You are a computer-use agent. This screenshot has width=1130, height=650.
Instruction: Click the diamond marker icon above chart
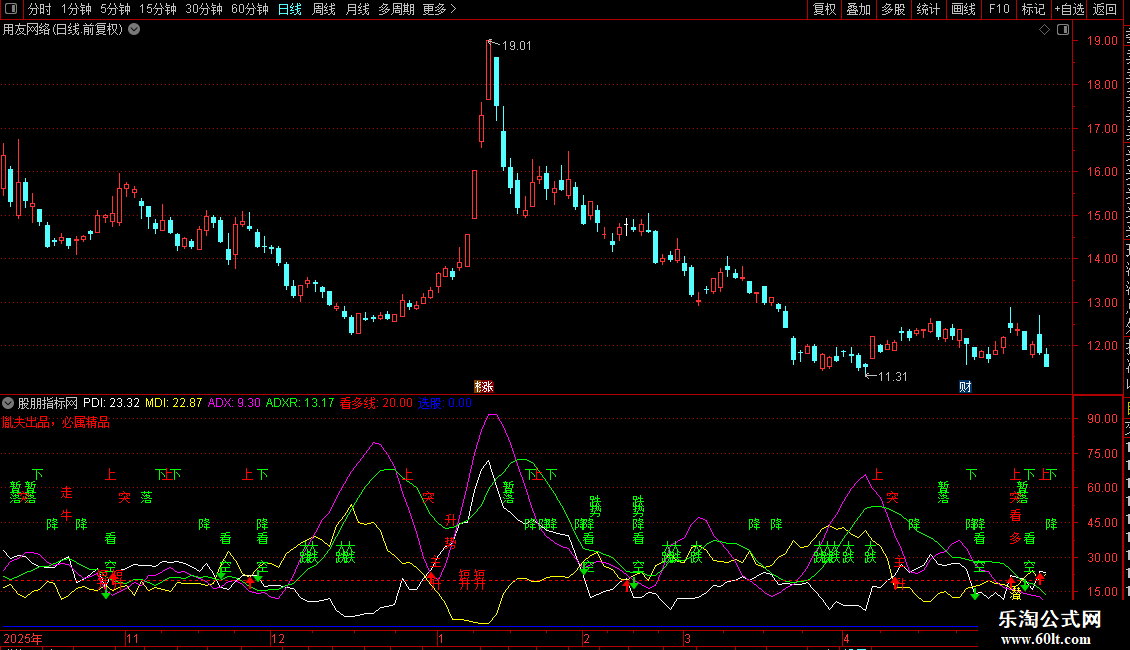click(x=1044, y=30)
